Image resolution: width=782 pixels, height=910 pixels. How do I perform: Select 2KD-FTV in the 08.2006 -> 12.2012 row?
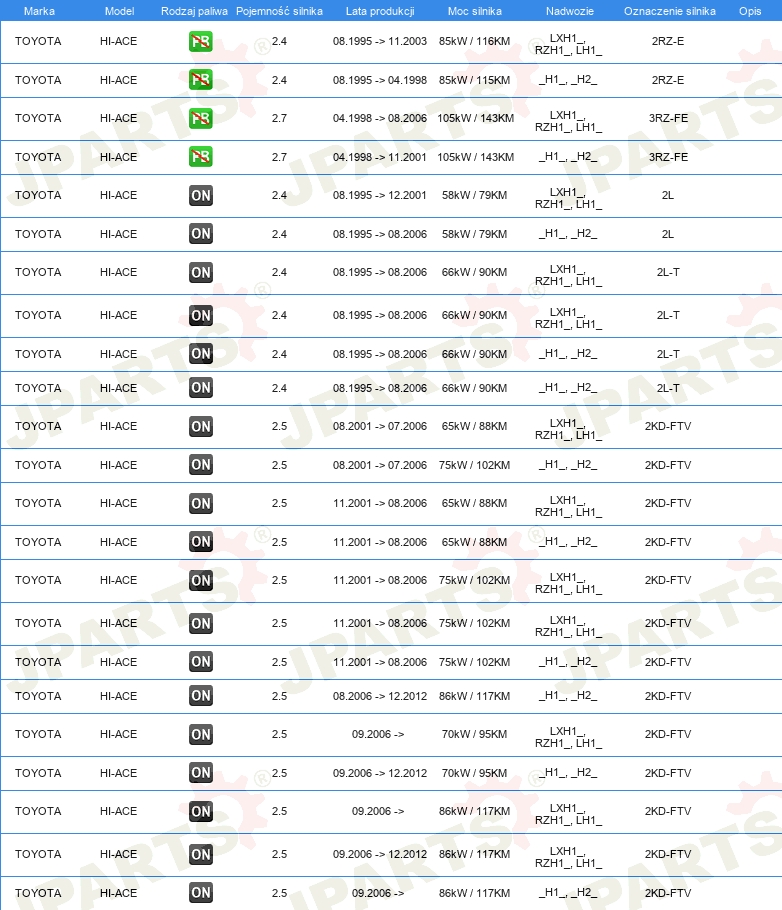668,696
